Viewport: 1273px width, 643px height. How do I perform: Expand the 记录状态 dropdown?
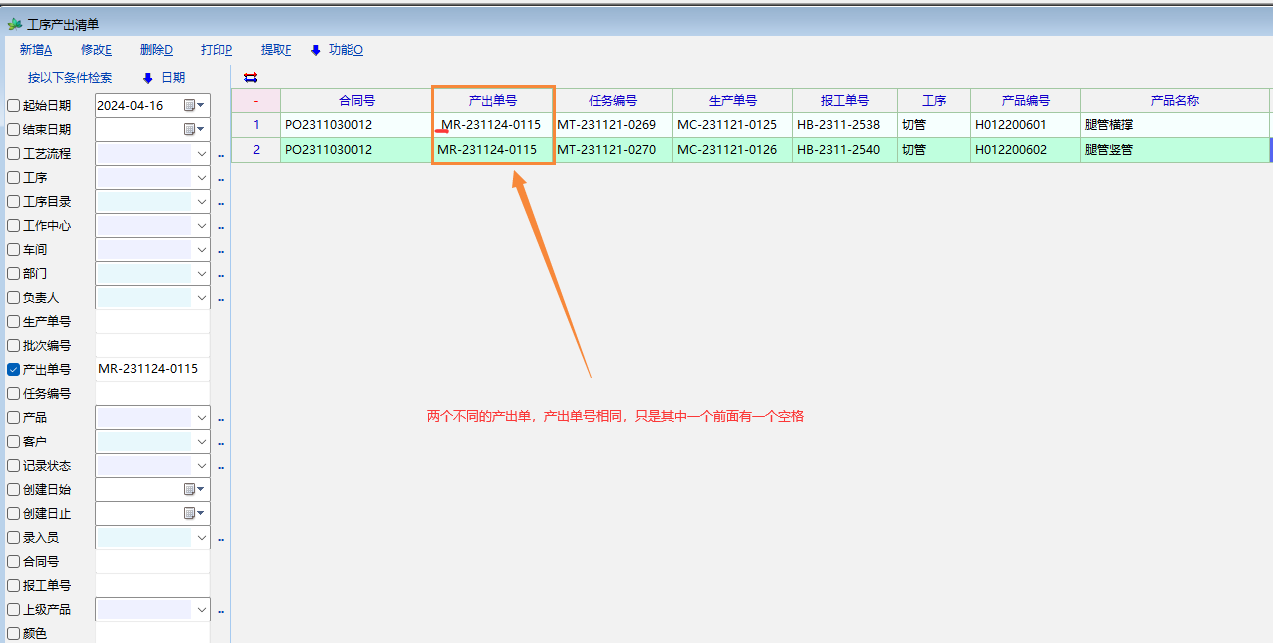pyautogui.click(x=201, y=465)
